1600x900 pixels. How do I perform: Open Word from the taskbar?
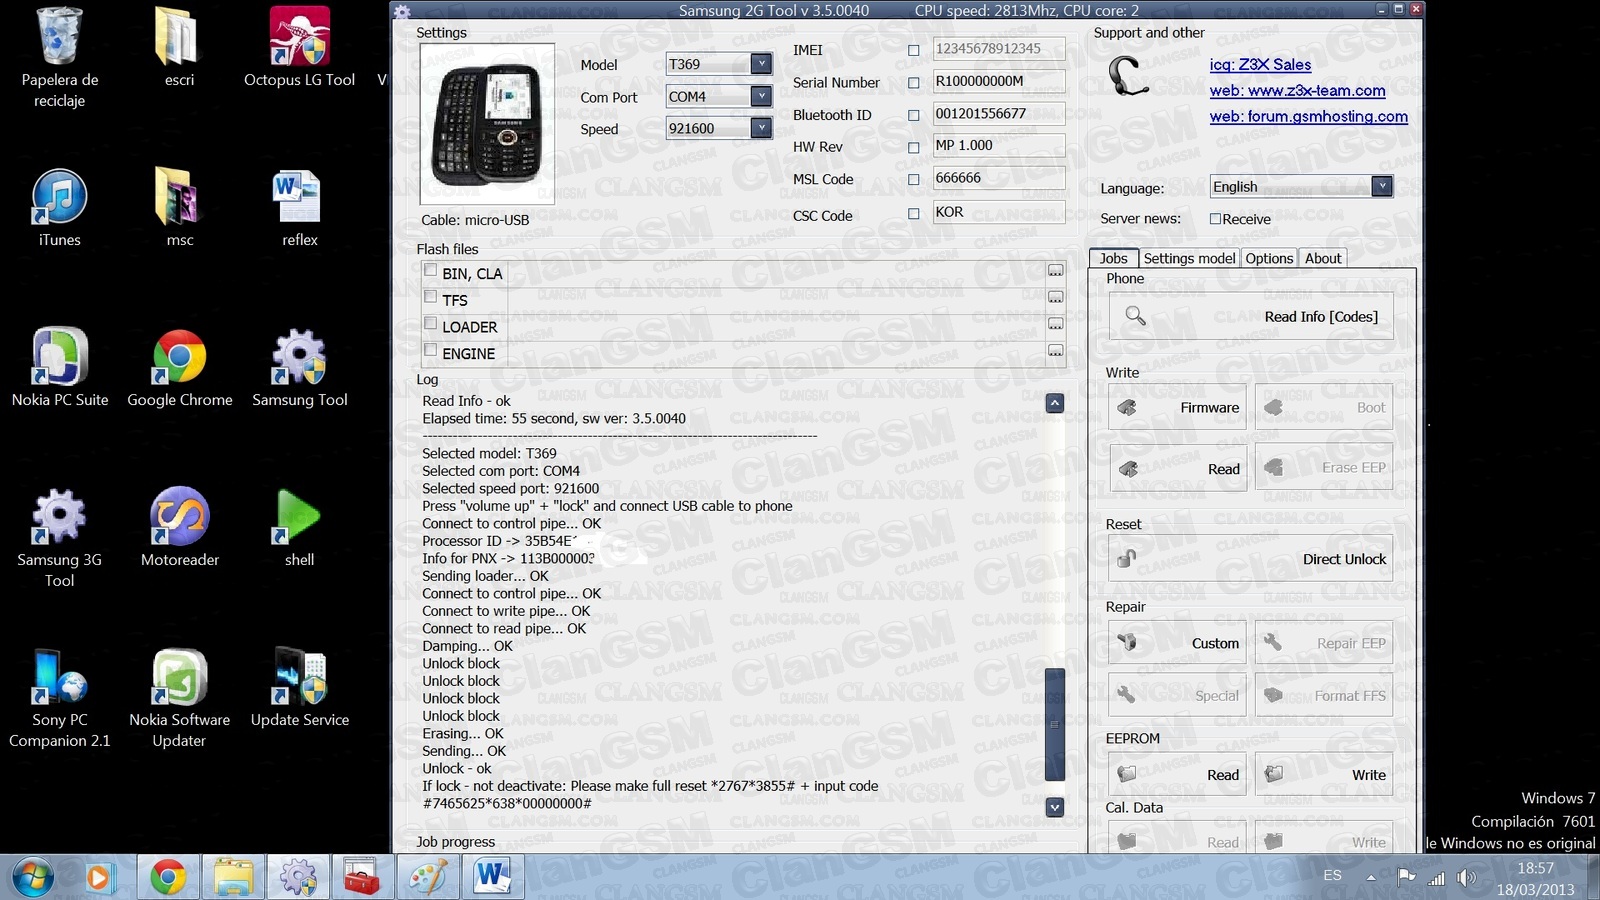[493, 877]
